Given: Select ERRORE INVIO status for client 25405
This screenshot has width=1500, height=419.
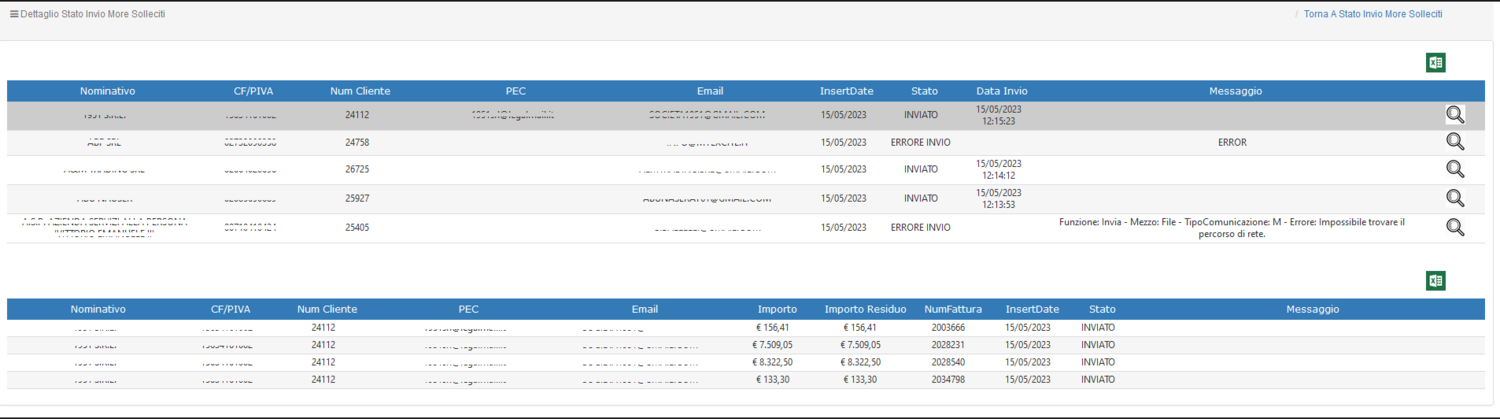Looking at the screenshot, I should click(921, 227).
